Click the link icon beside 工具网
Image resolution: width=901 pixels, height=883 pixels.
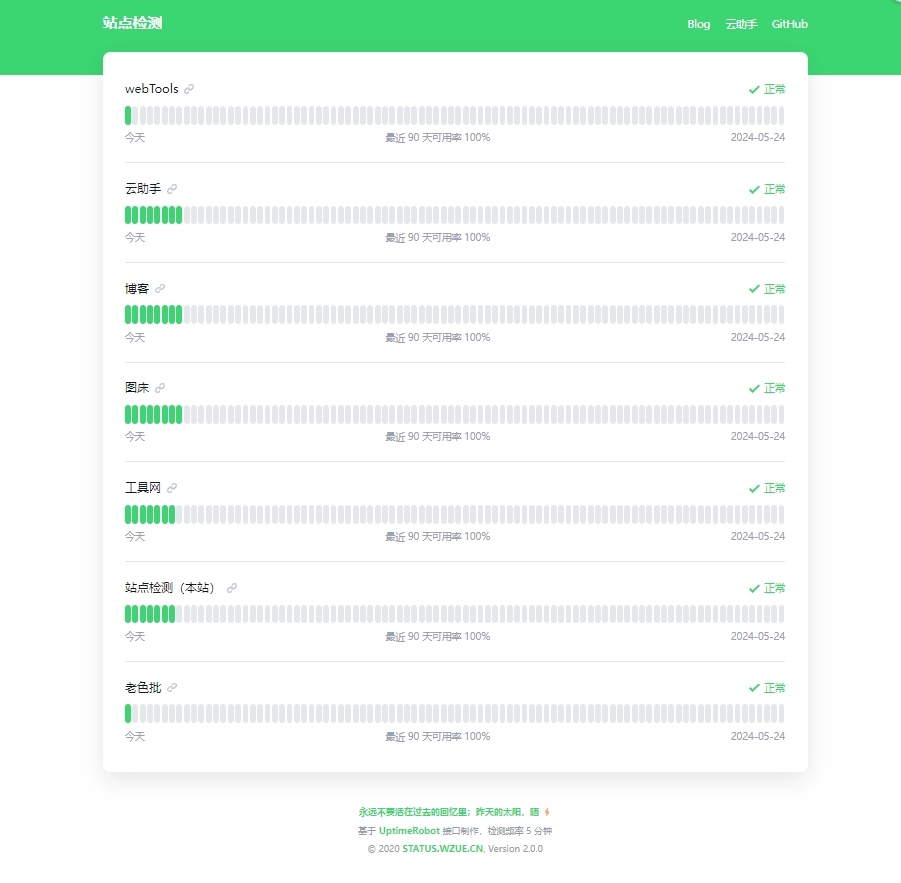click(x=172, y=488)
